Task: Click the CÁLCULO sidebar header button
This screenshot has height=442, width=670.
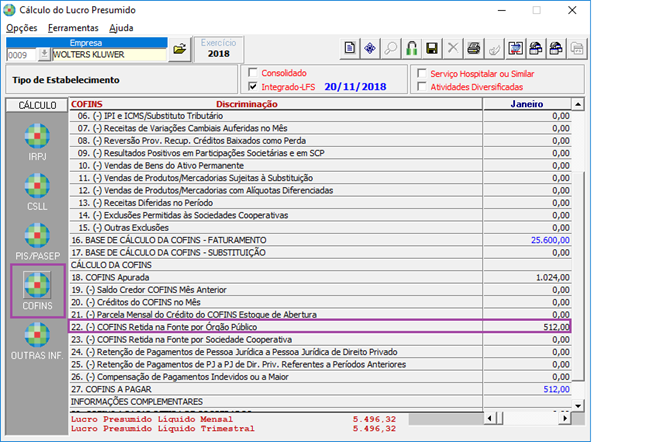Action: coord(37,105)
